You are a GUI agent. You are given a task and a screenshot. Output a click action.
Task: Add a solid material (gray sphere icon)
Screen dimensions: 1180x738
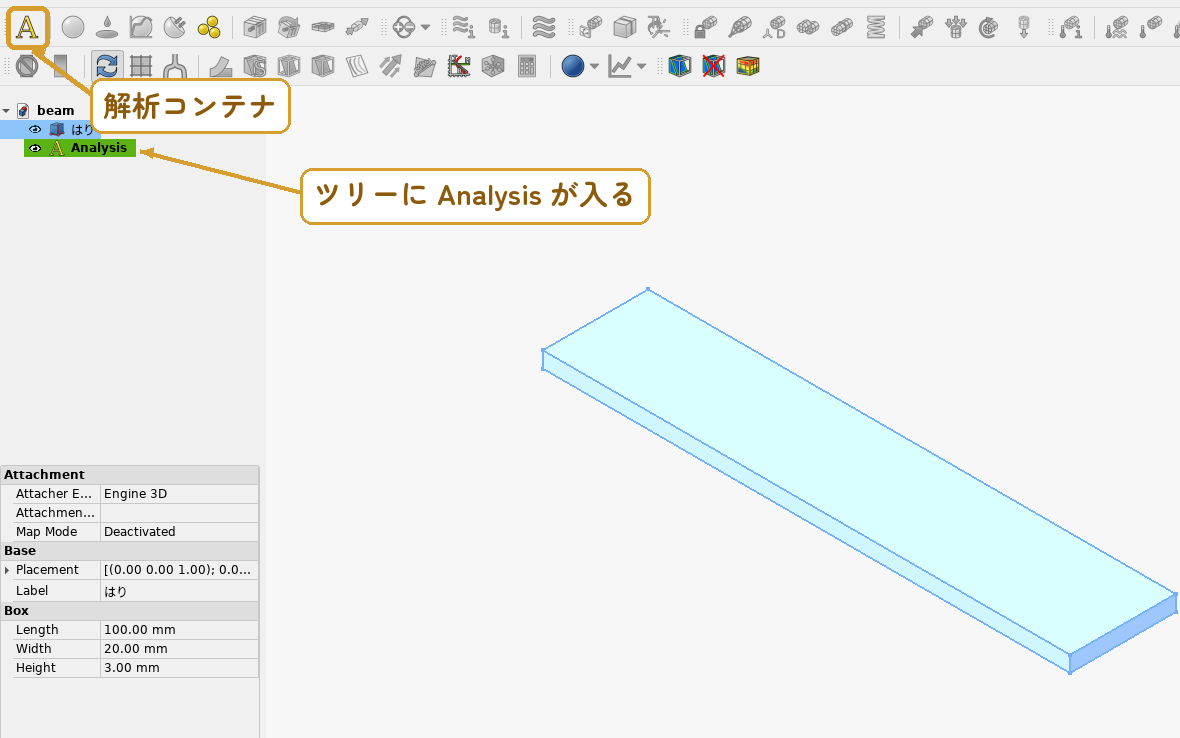[73, 28]
